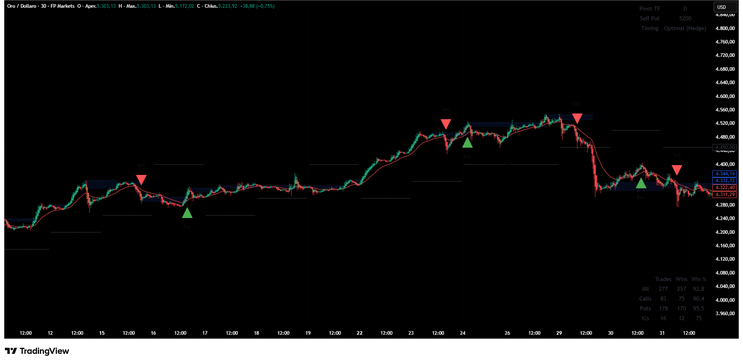Click the 3.960,00 price axis level
The image size is (743, 362).
pyautogui.click(x=726, y=314)
